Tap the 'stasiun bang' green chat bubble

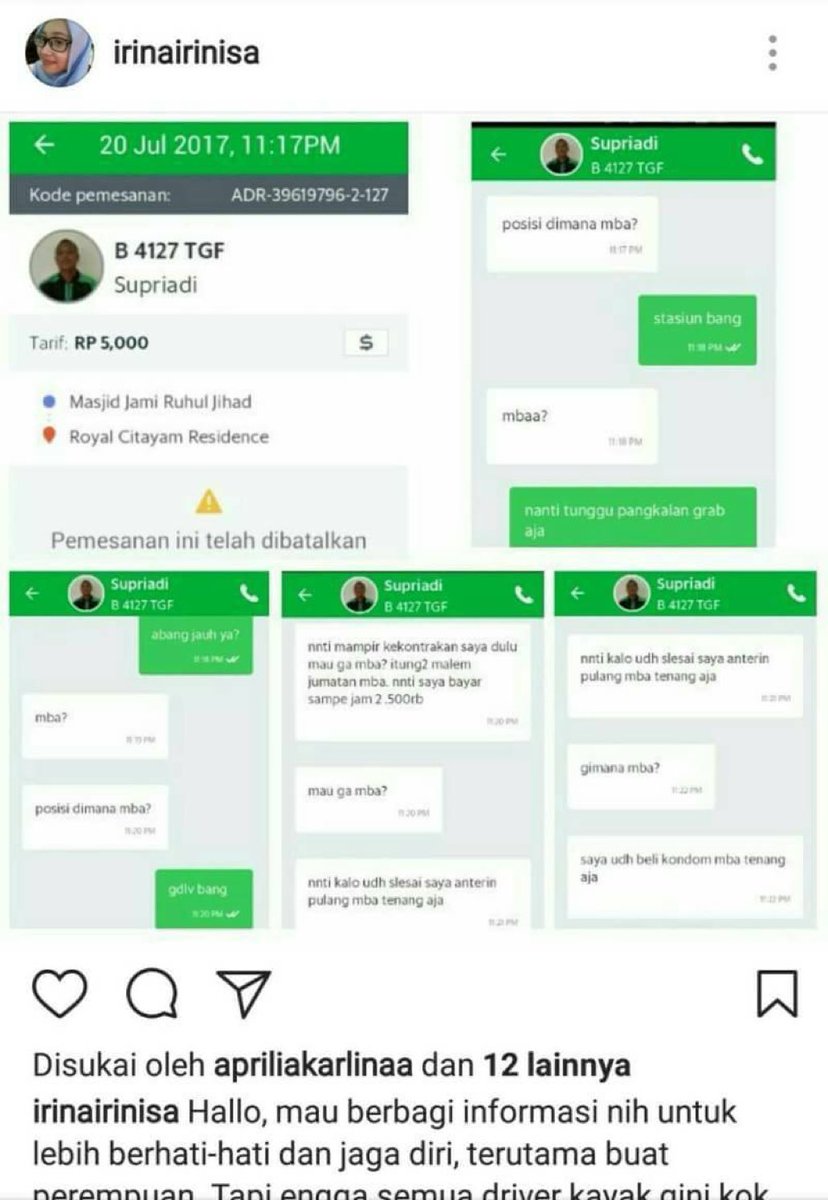point(697,329)
